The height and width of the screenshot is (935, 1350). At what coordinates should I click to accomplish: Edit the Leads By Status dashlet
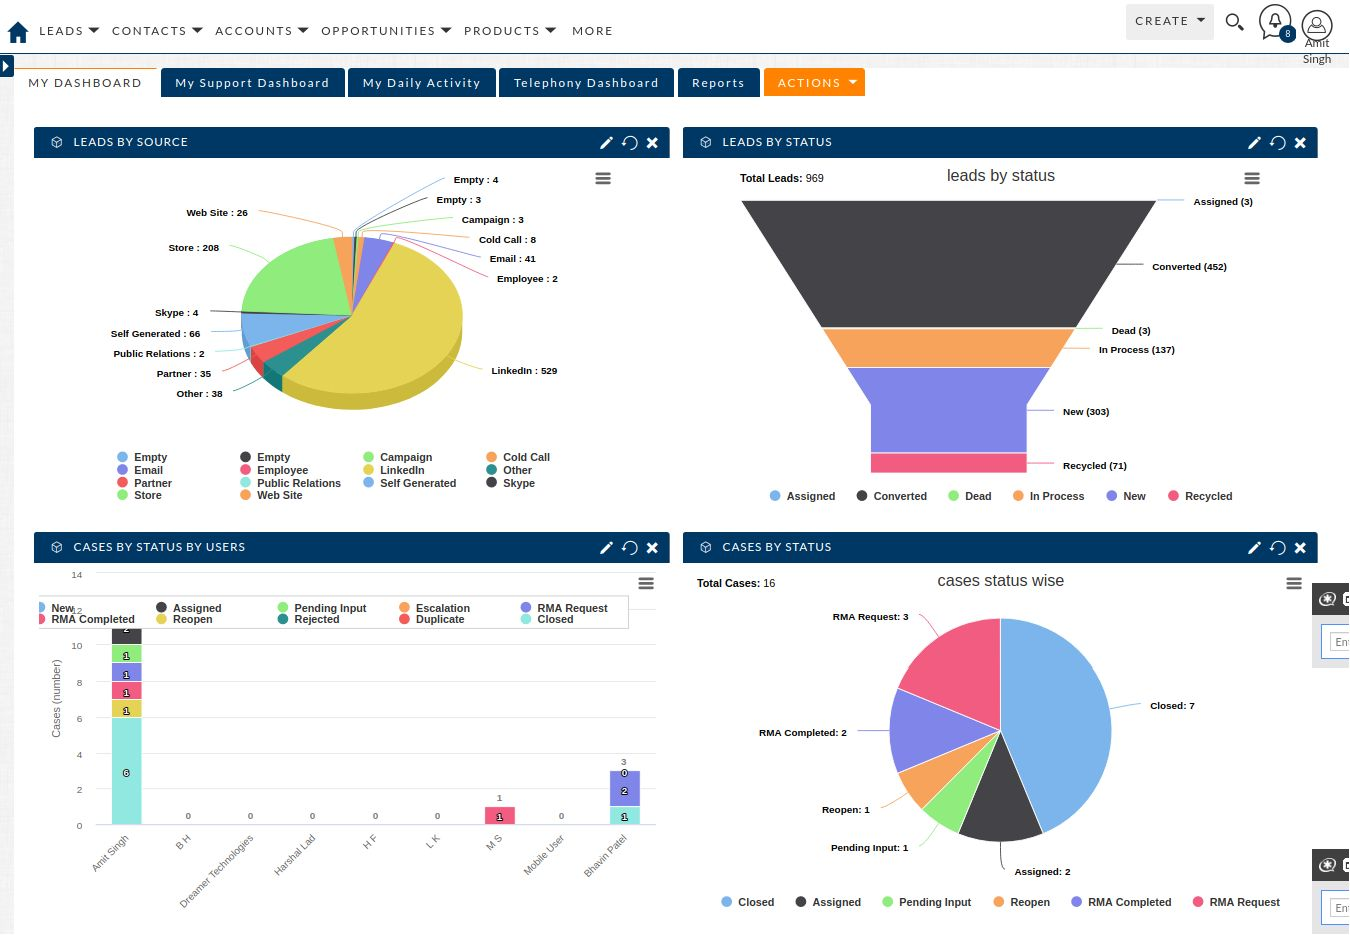(1254, 143)
